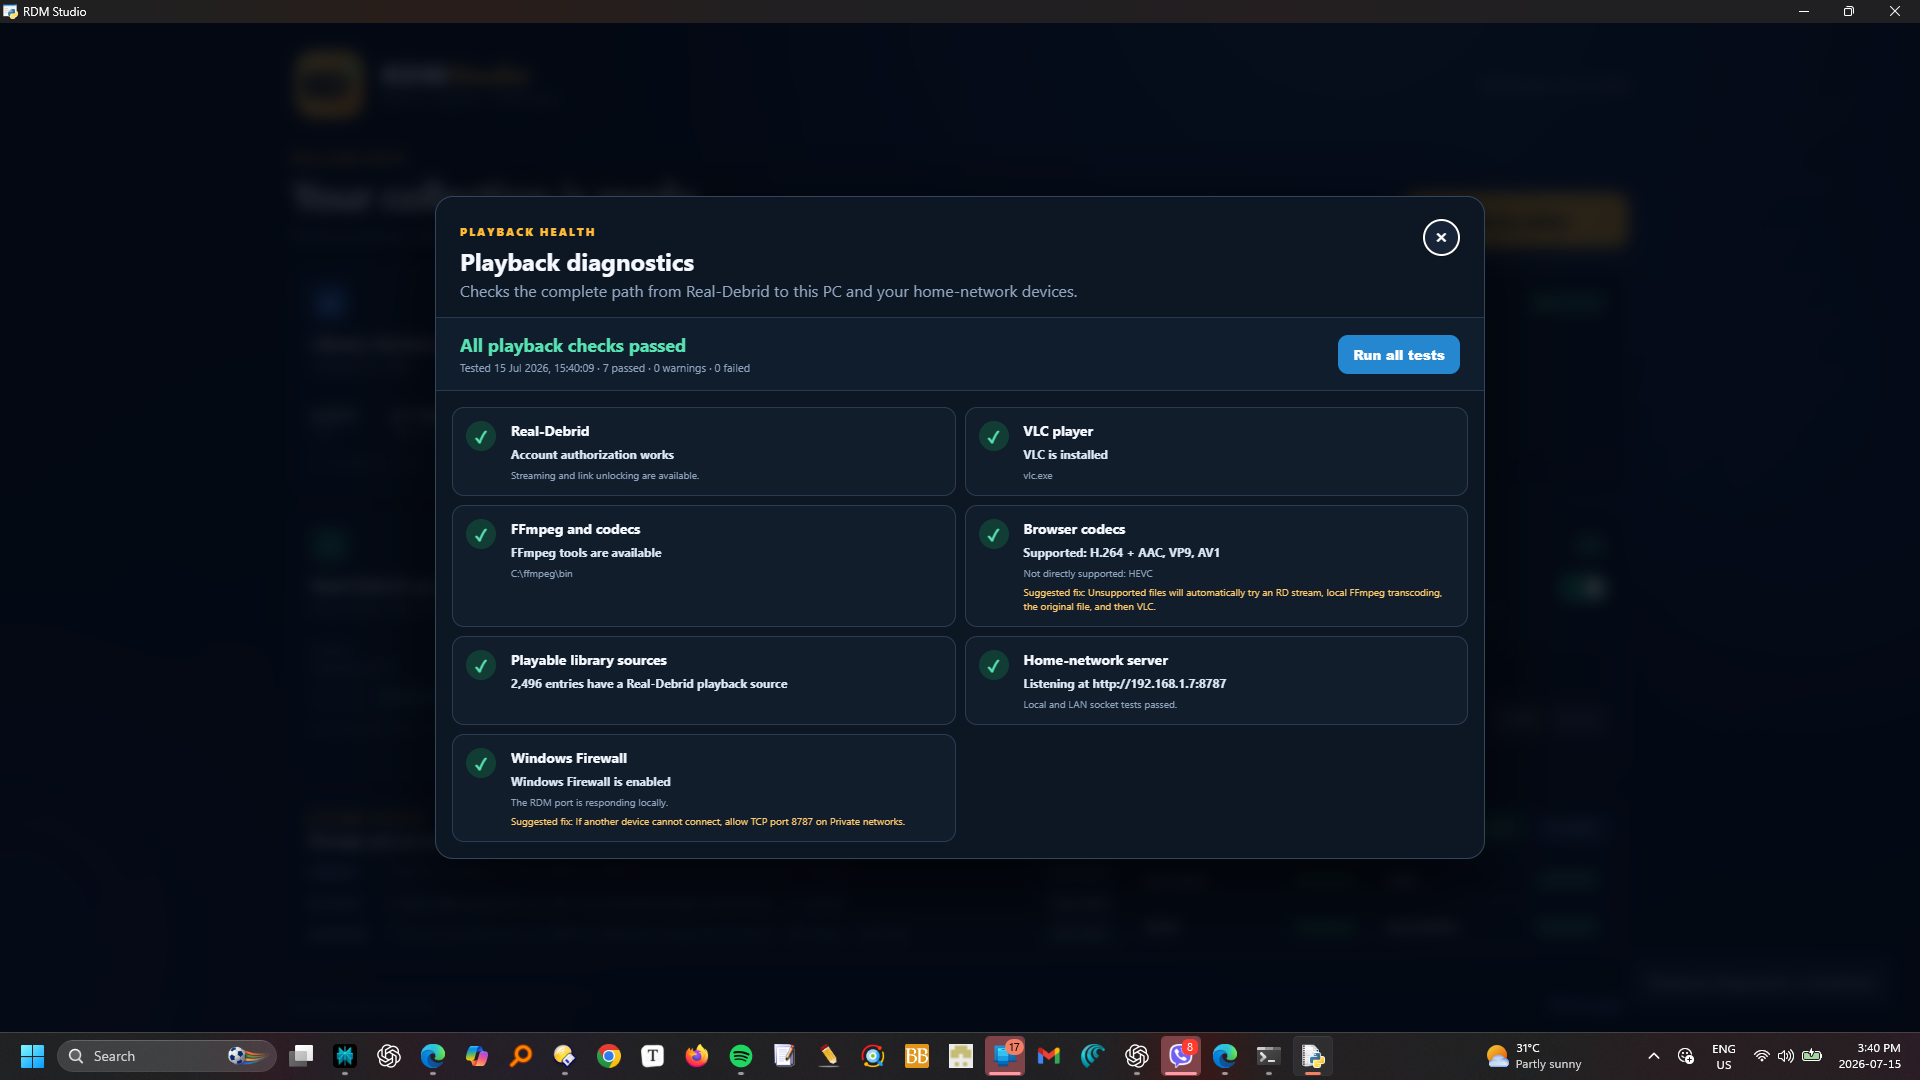Viewport: 1920px width, 1080px height.
Task: Close the Playback diagnostics dialog
Action: [1441, 237]
